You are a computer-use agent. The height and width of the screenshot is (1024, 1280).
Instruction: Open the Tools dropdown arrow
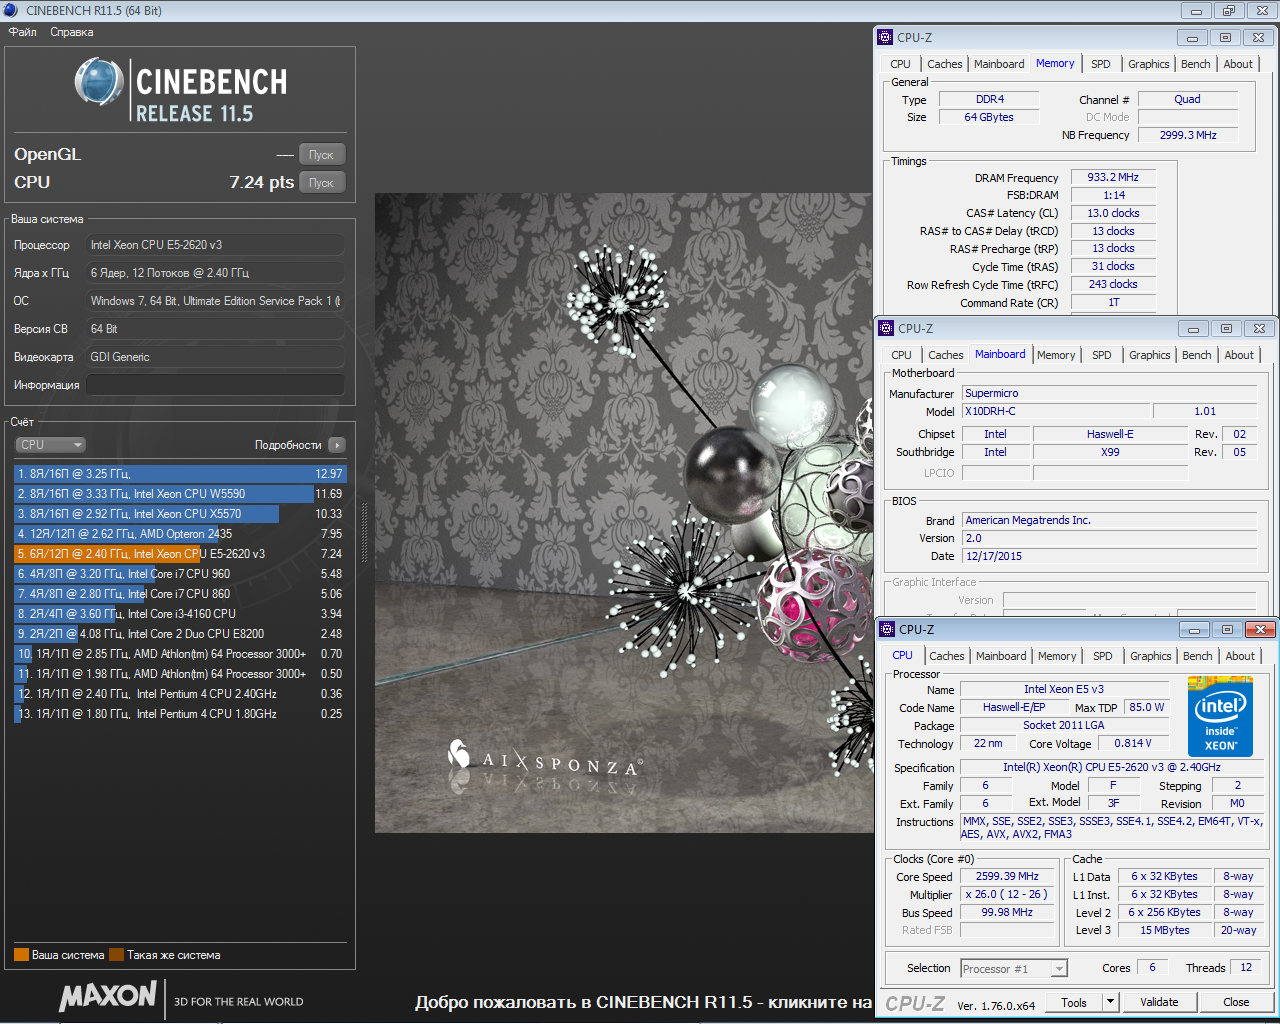point(1110,1002)
